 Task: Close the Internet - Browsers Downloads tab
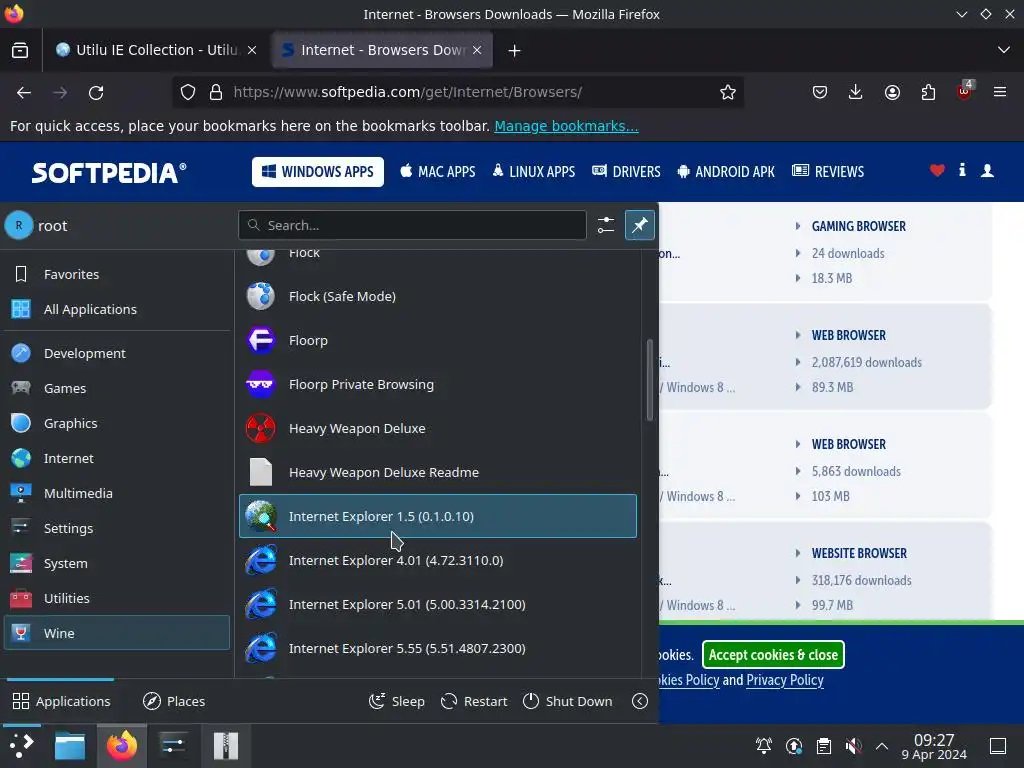477,50
